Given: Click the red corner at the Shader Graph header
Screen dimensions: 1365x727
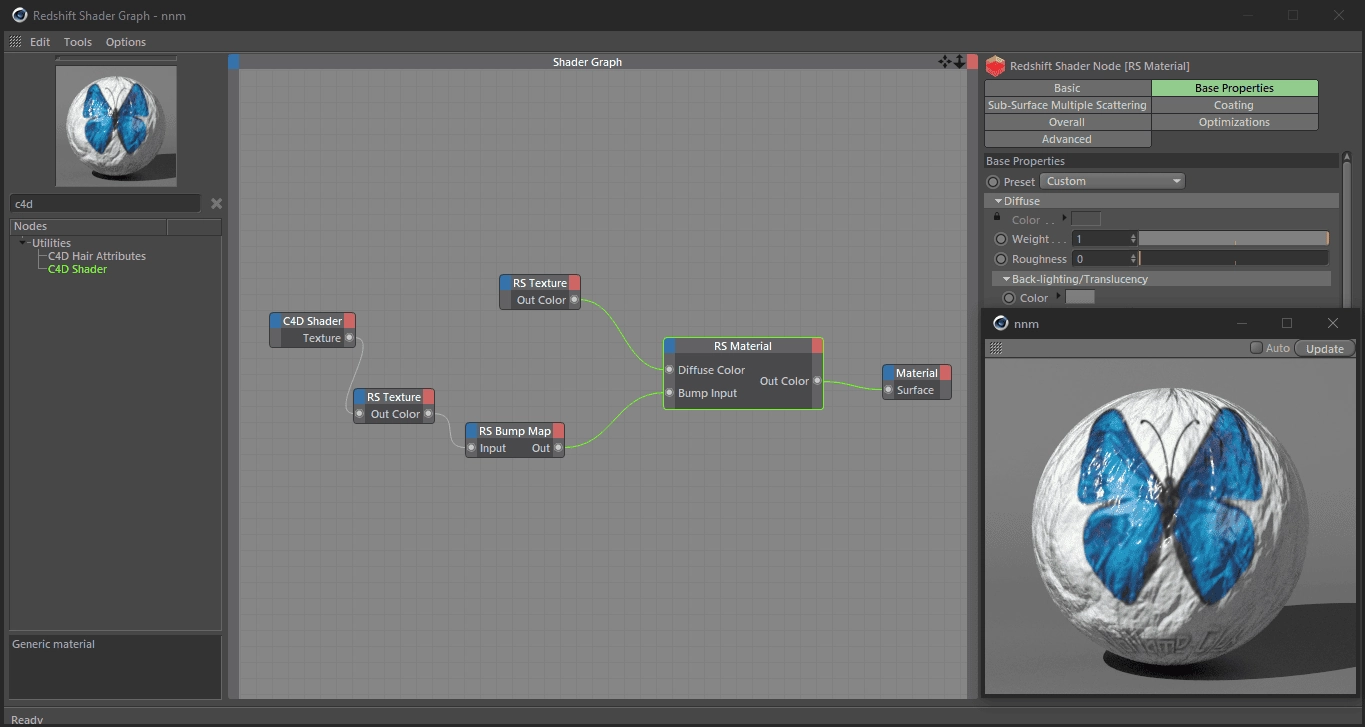Looking at the screenshot, I should 972,62.
